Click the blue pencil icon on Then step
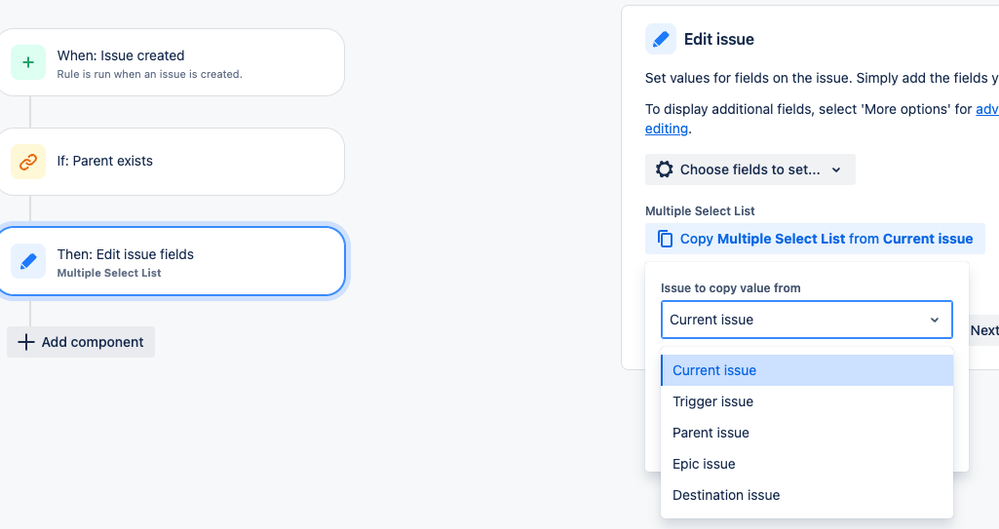 (28, 261)
